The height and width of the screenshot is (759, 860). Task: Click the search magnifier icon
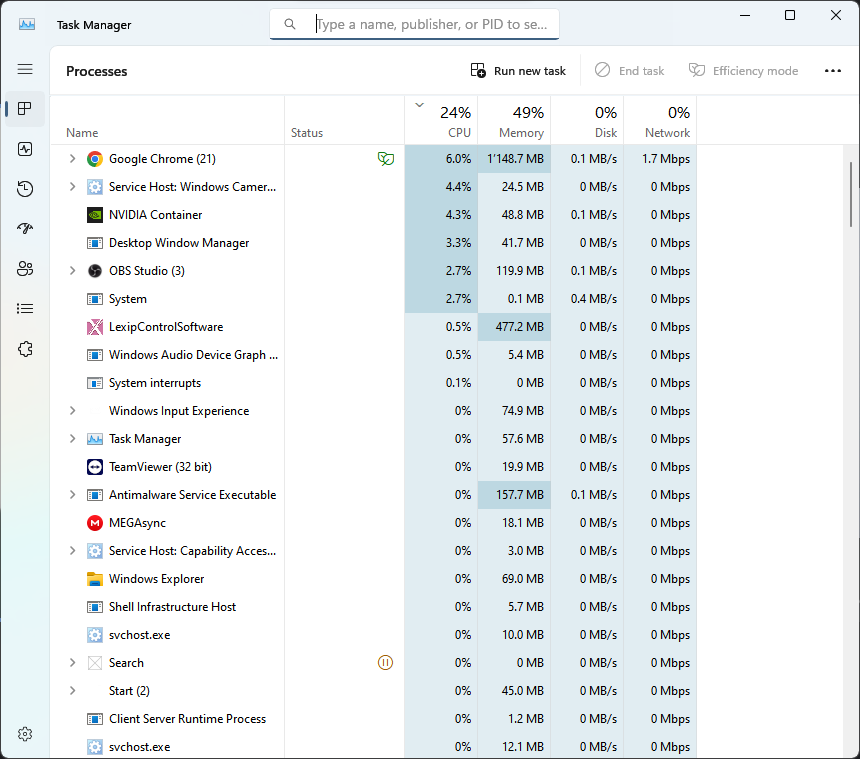point(290,24)
